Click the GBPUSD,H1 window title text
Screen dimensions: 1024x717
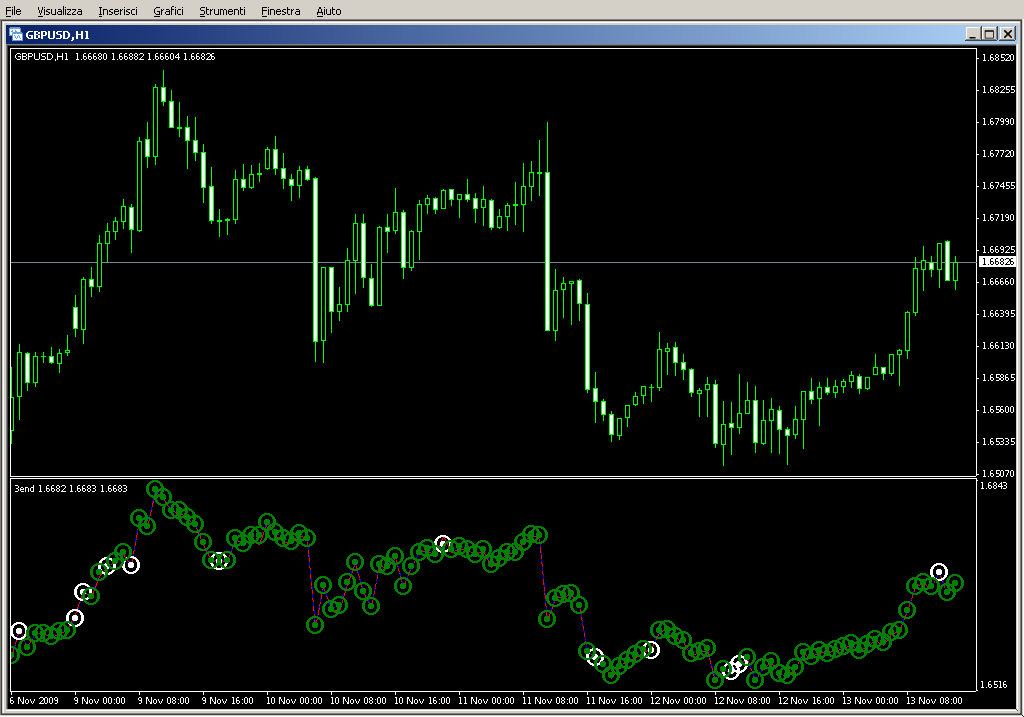click(57, 35)
